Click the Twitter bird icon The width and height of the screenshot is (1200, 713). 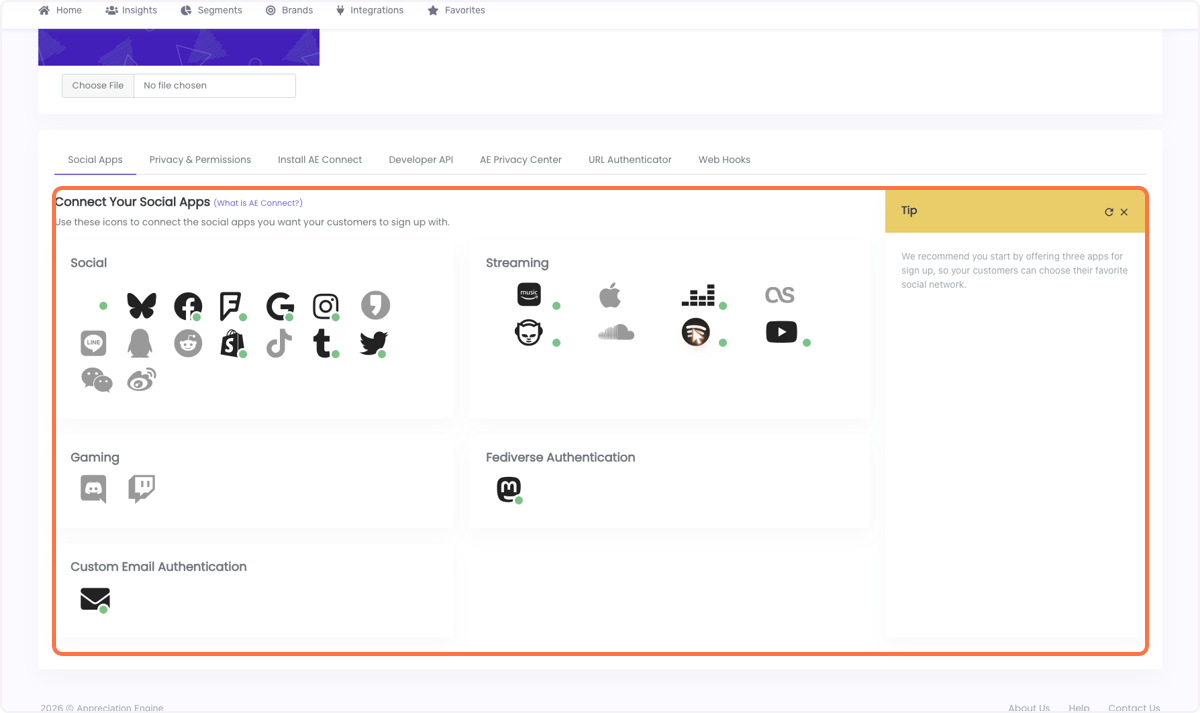(374, 343)
